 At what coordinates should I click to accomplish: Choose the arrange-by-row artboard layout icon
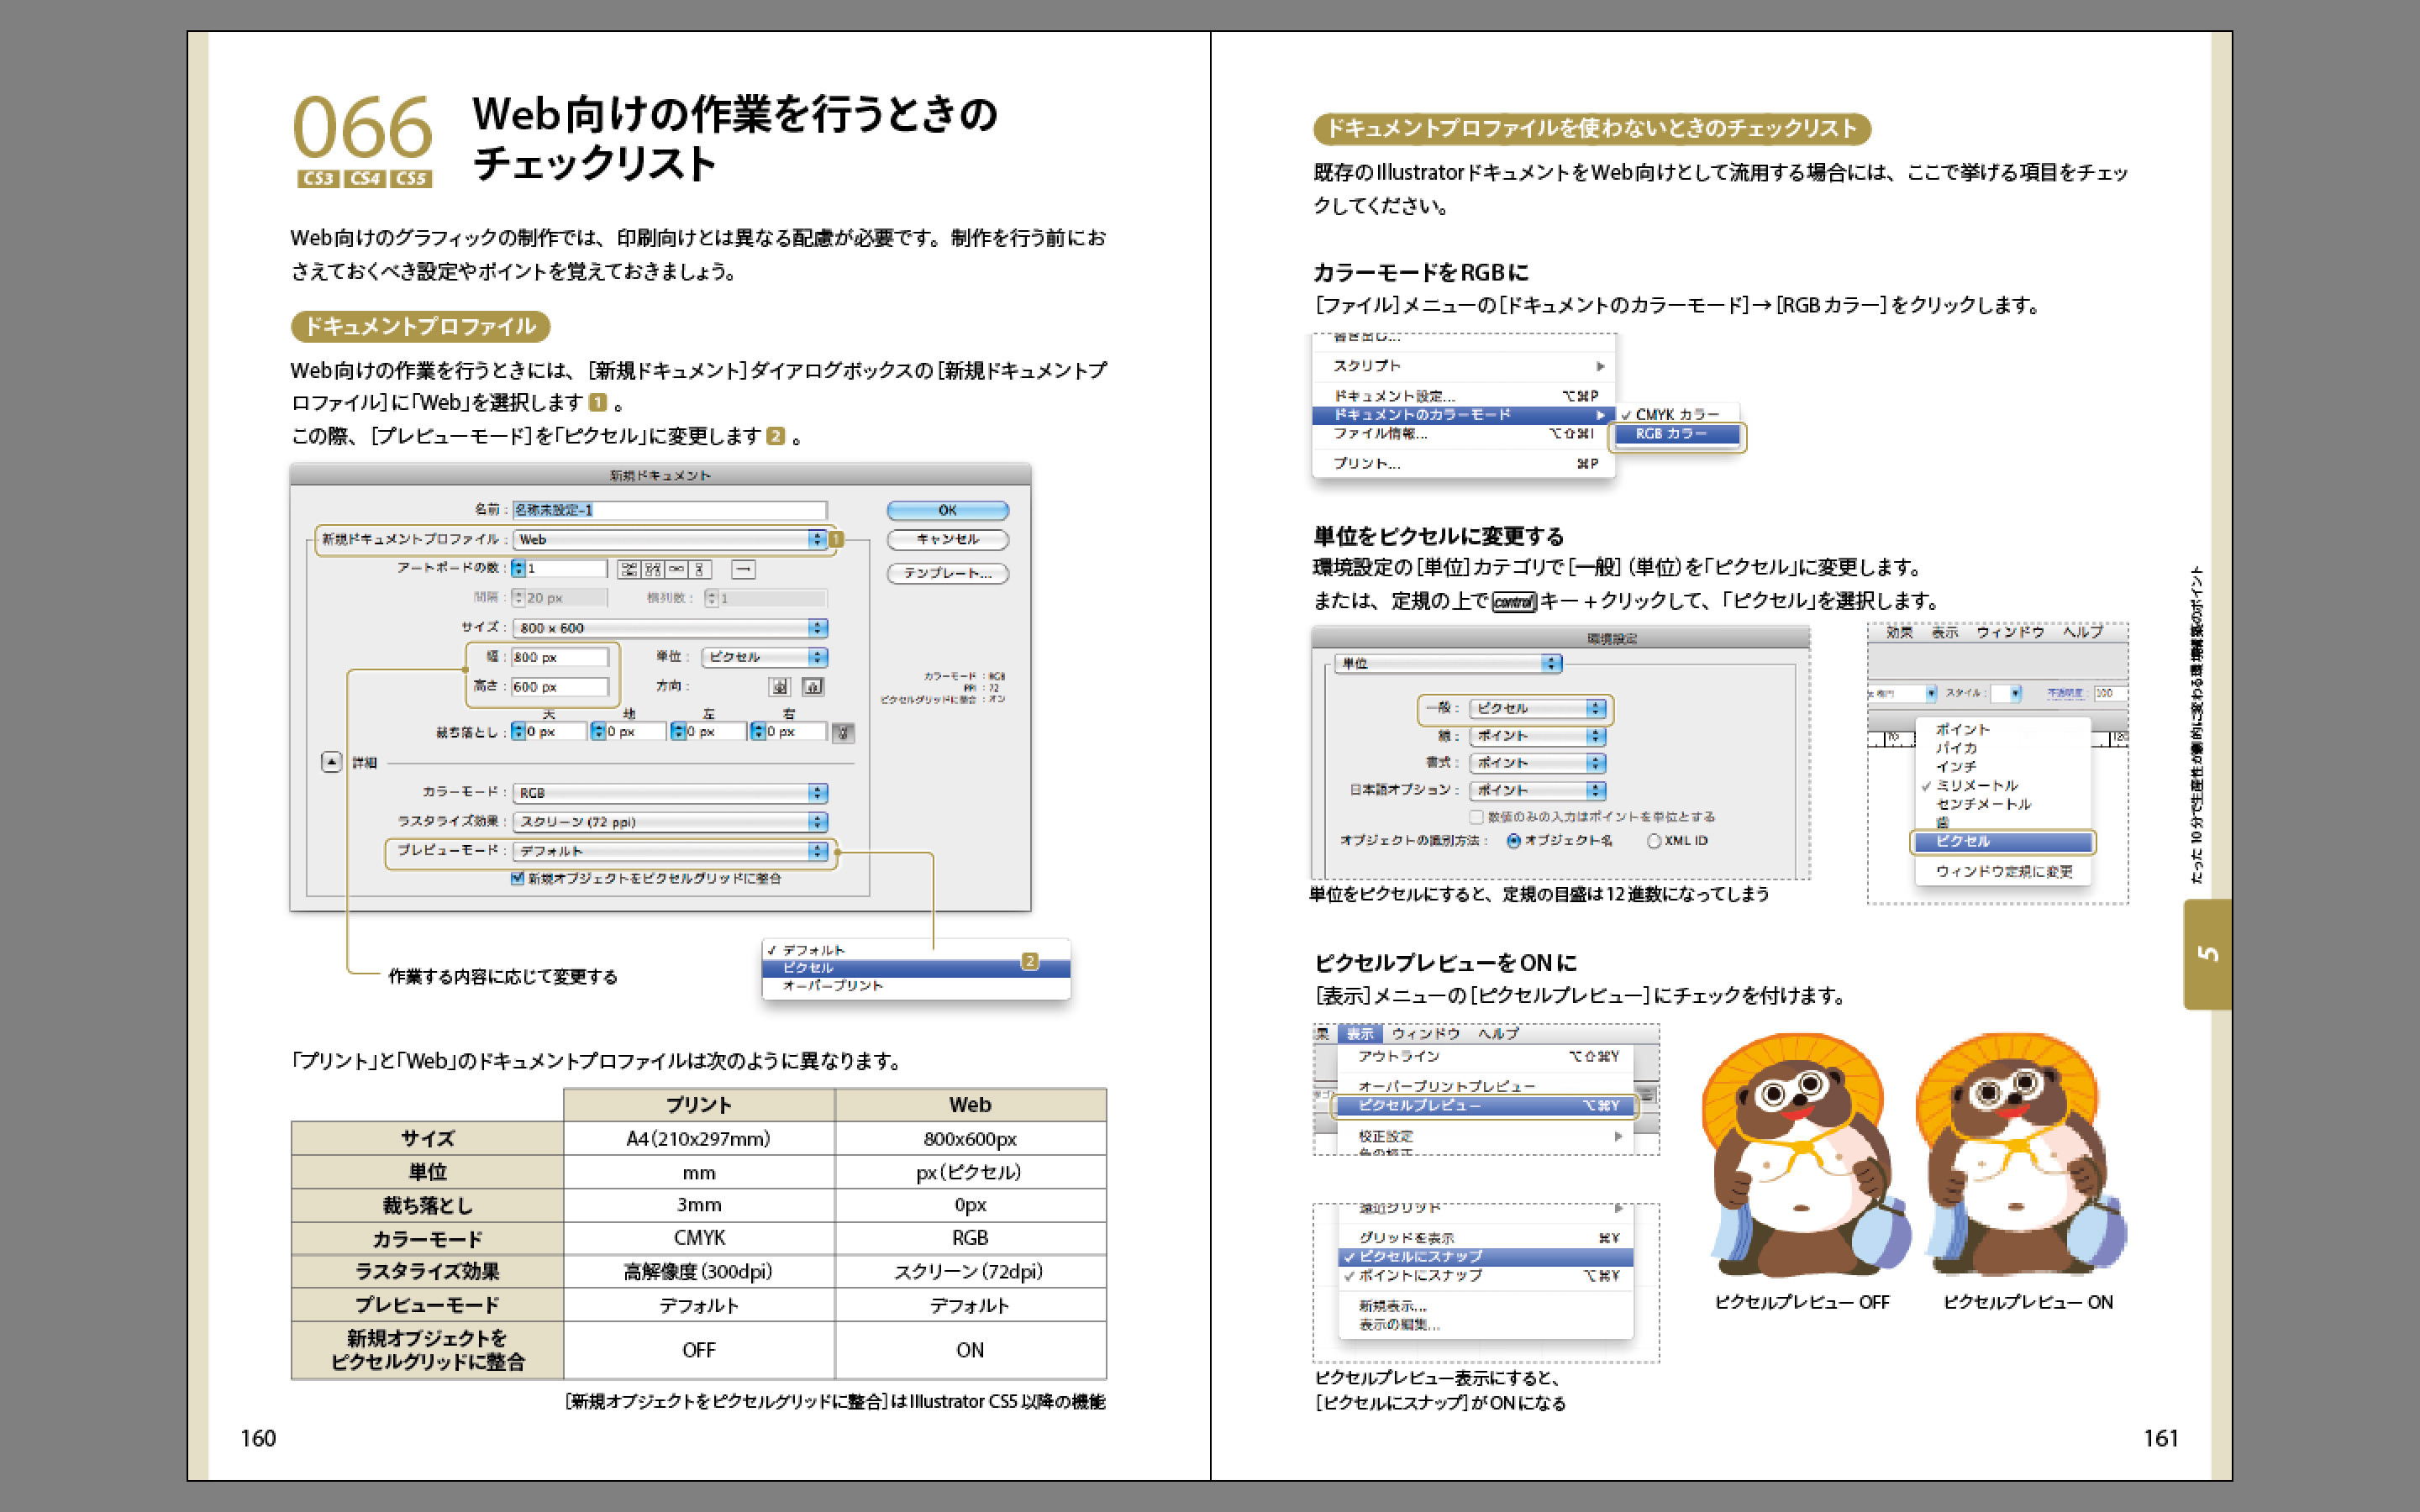[677, 569]
